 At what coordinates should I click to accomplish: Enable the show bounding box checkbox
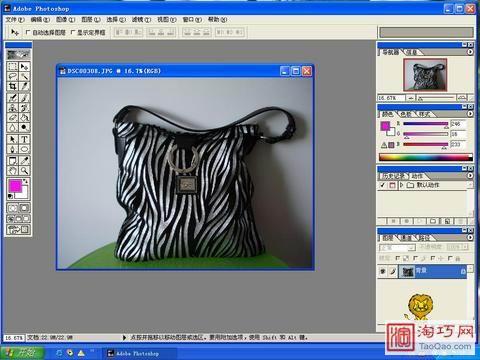click(73, 32)
